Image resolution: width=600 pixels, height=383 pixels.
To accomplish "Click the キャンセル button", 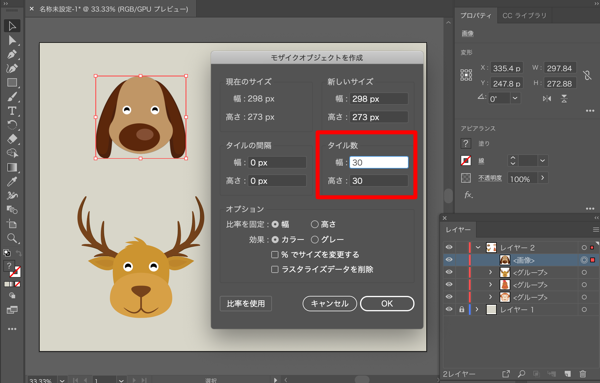I will pos(329,303).
